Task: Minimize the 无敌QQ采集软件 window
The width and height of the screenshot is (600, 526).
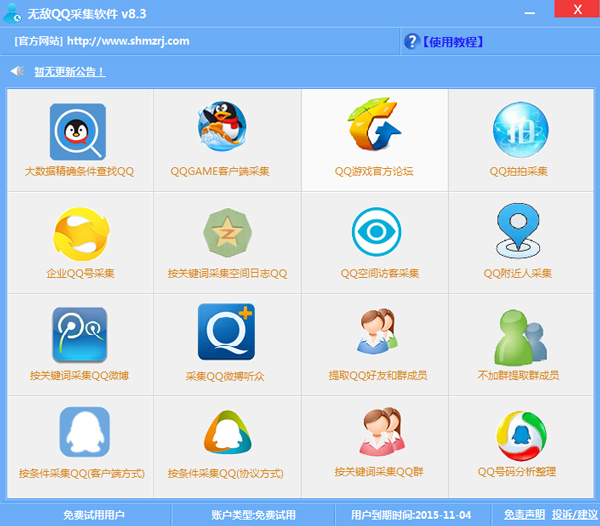Action: tap(530, 13)
